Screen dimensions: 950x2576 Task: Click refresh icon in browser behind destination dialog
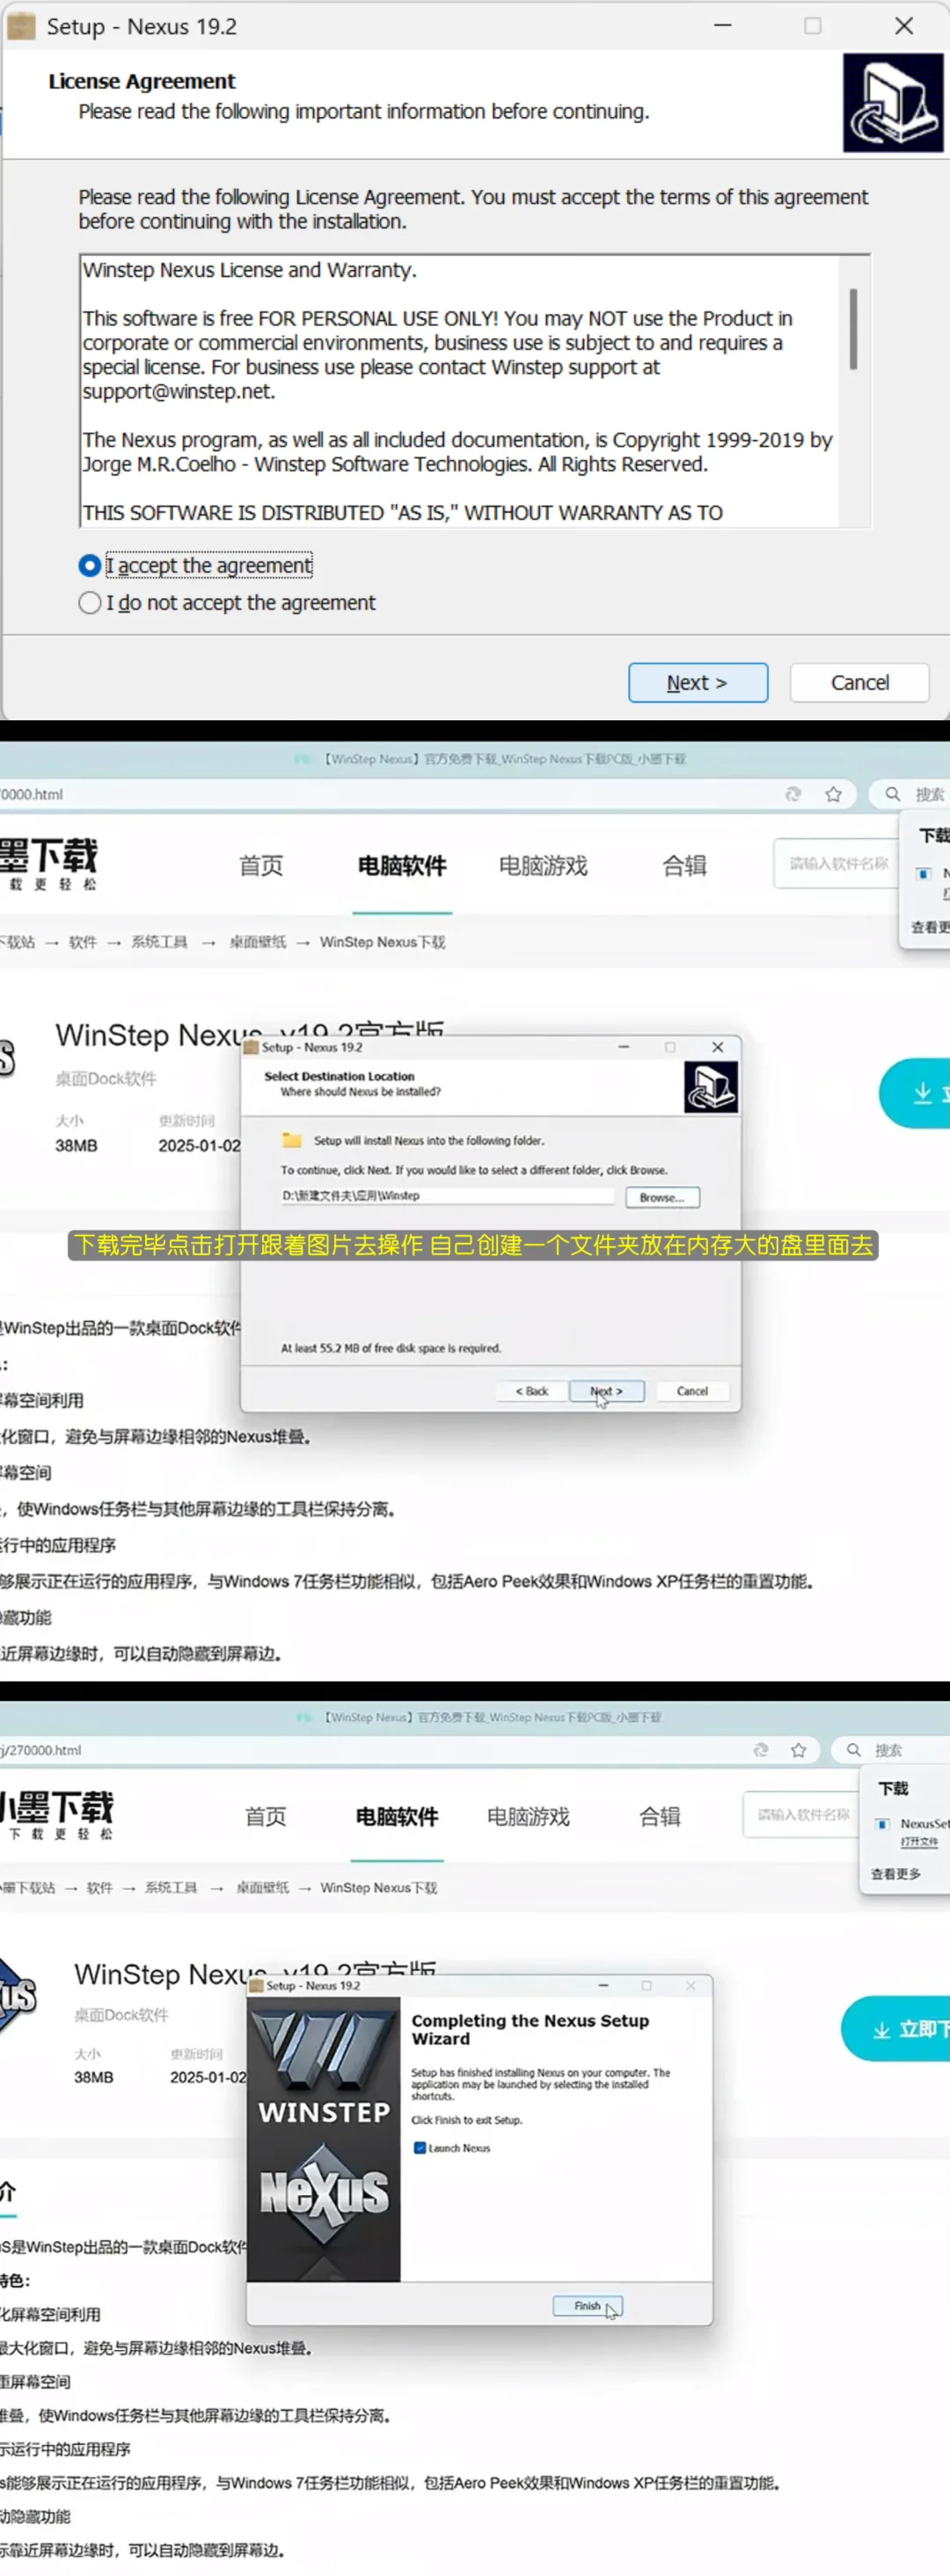point(793,794)
